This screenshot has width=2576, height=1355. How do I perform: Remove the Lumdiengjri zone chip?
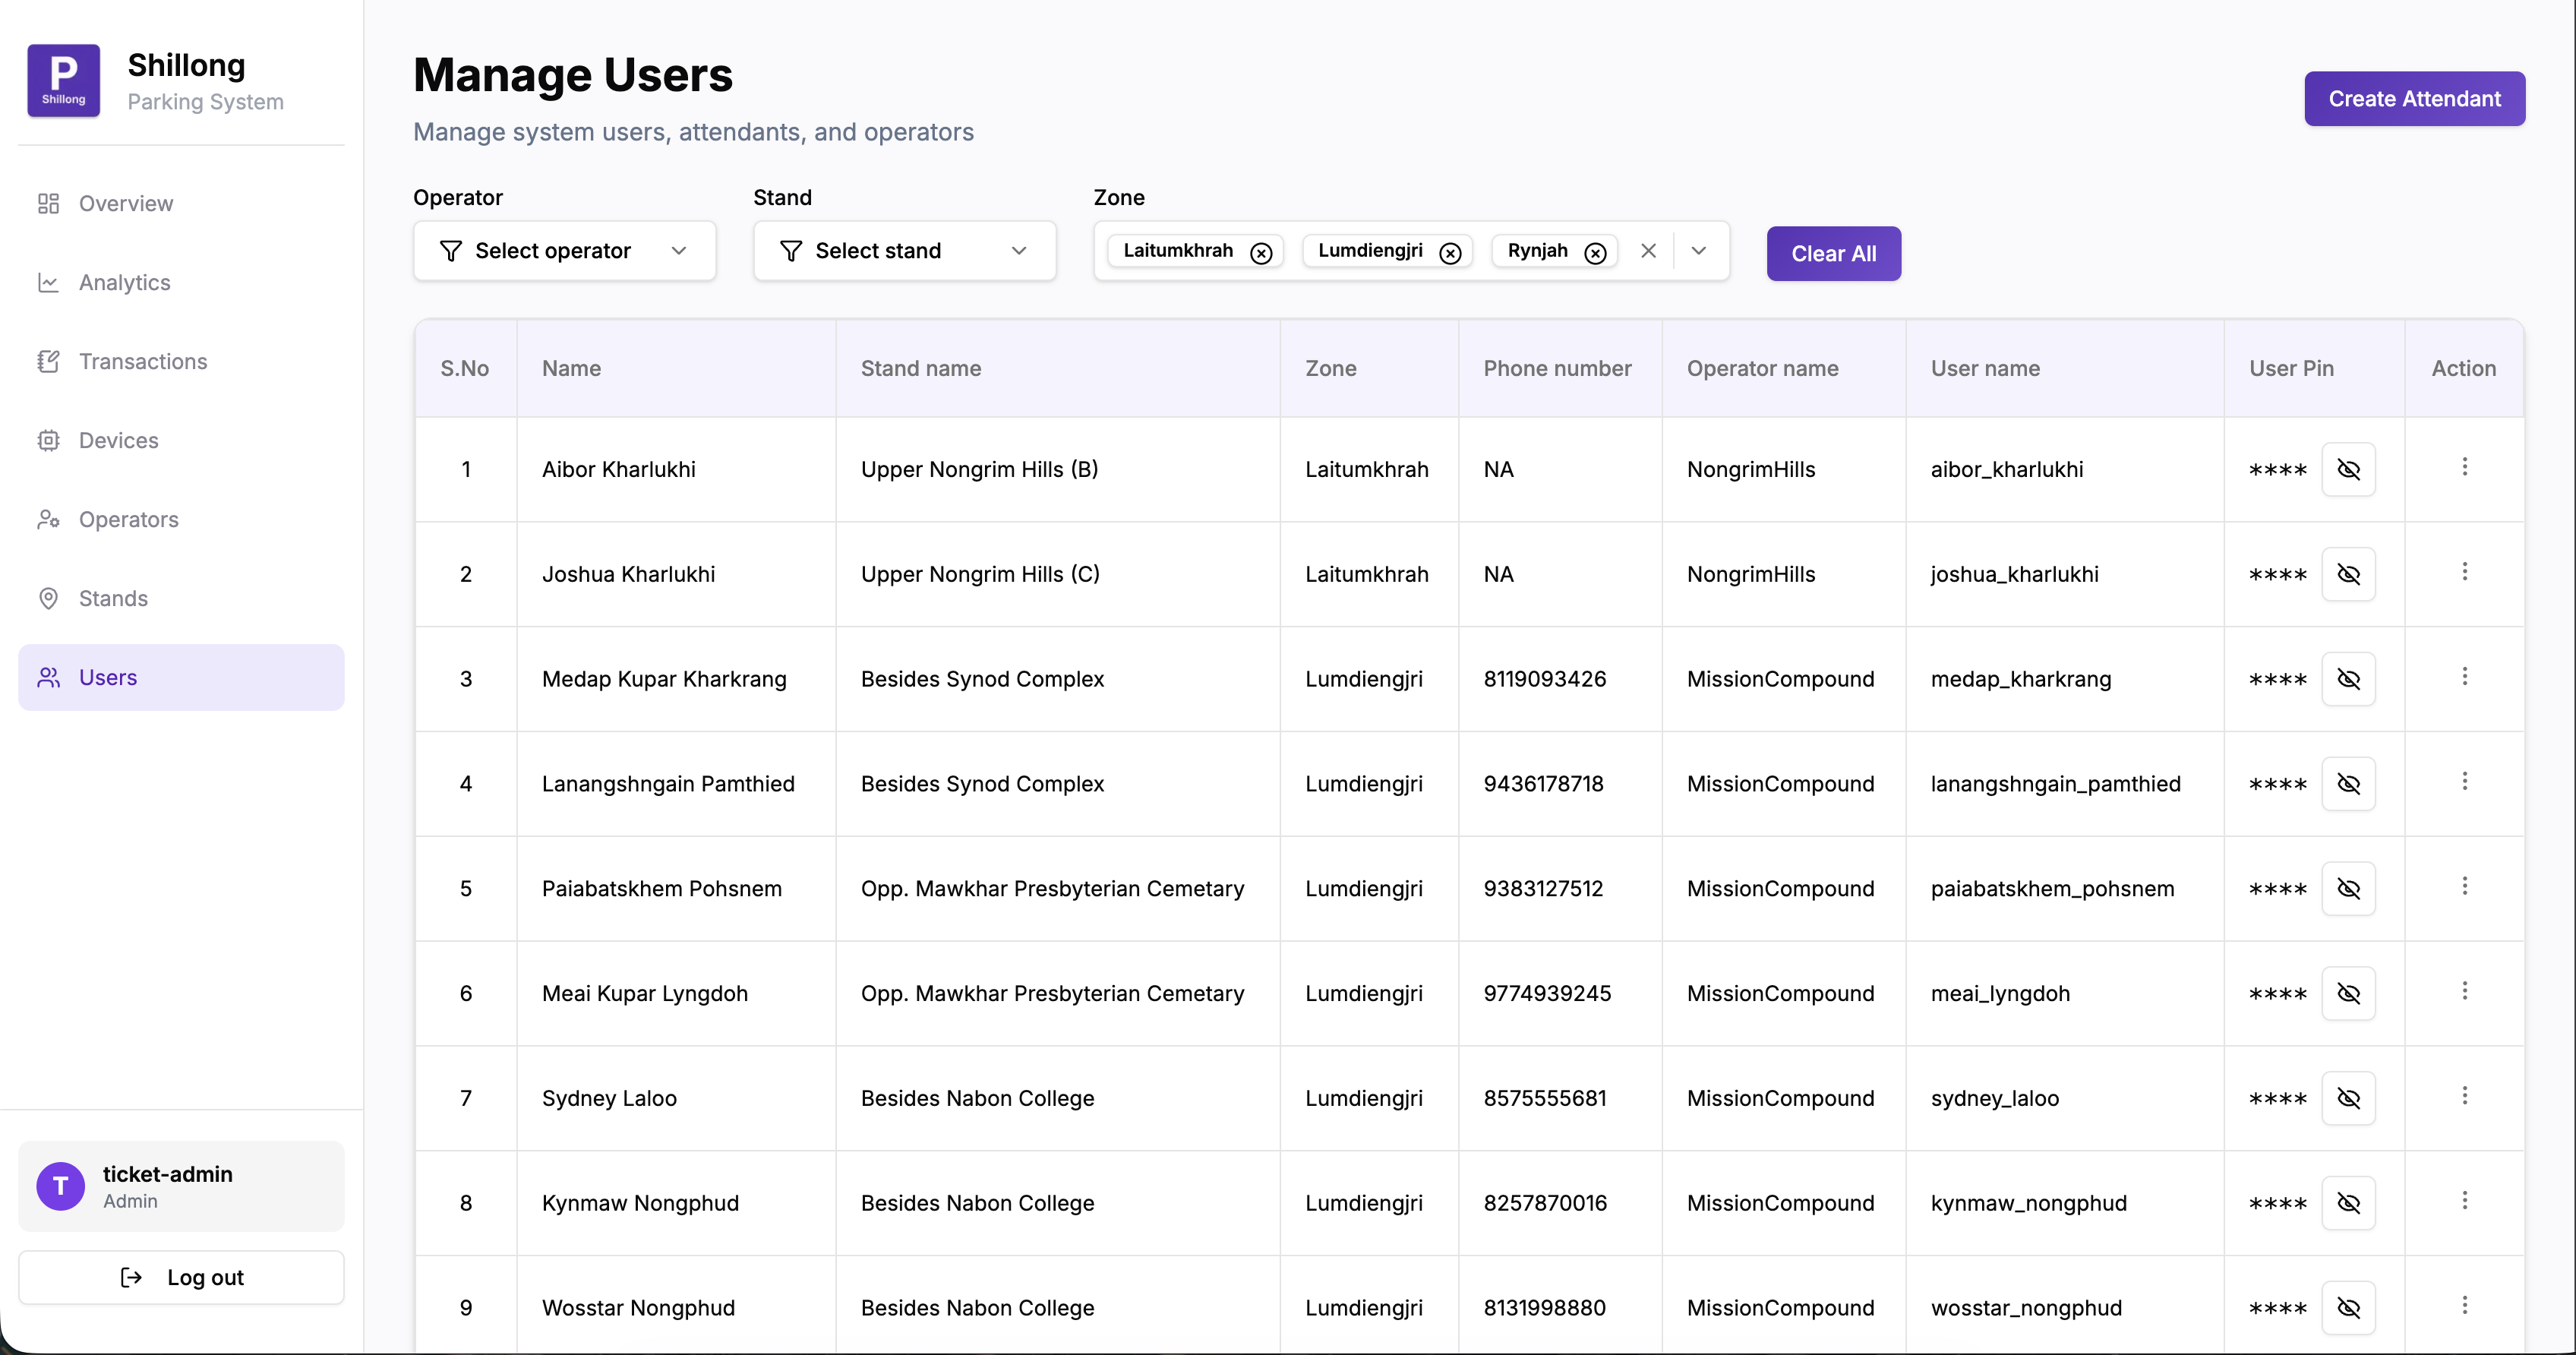coord(1450,253)
